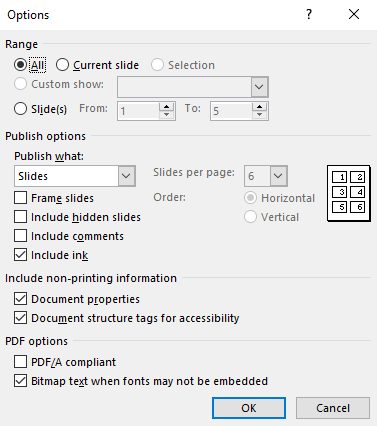Check Include hidden slides
The image size is (377, 426).
(x=20, y=217)
